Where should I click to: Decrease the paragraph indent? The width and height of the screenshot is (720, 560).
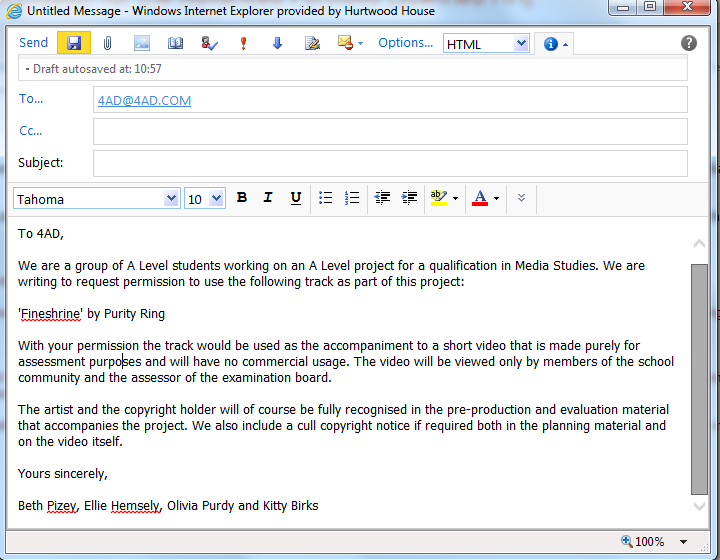(382, 198)
